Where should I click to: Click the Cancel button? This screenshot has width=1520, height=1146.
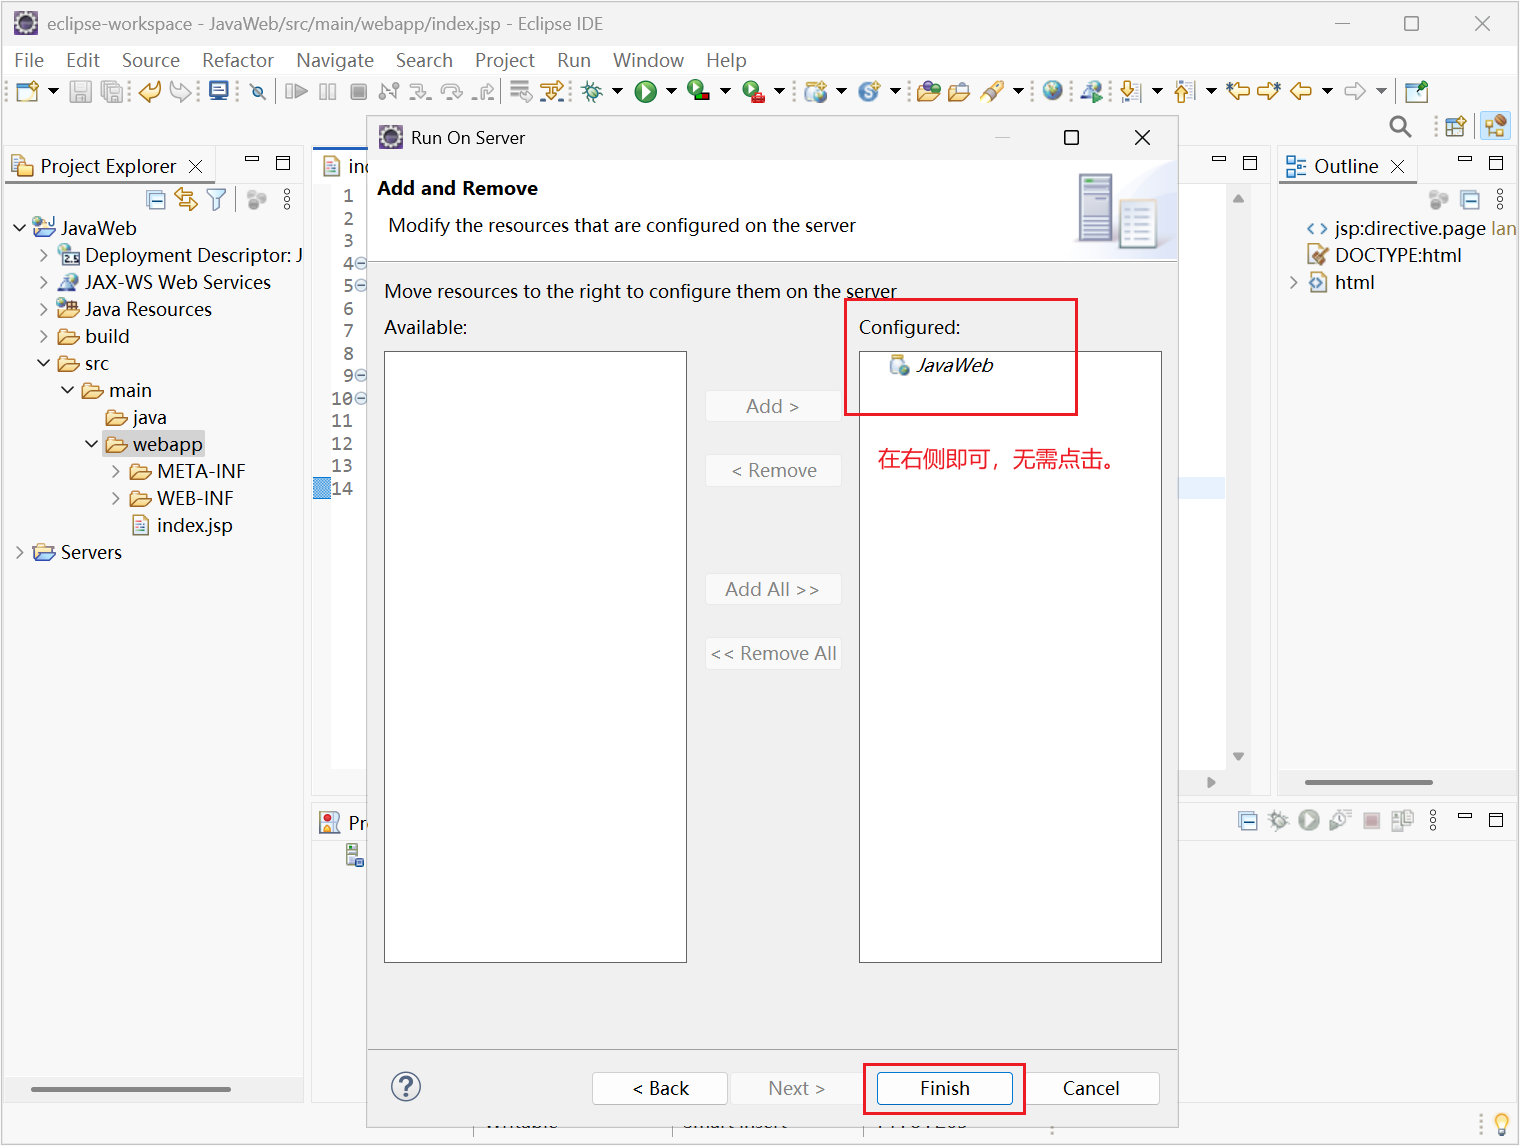coord(1091,1088)
